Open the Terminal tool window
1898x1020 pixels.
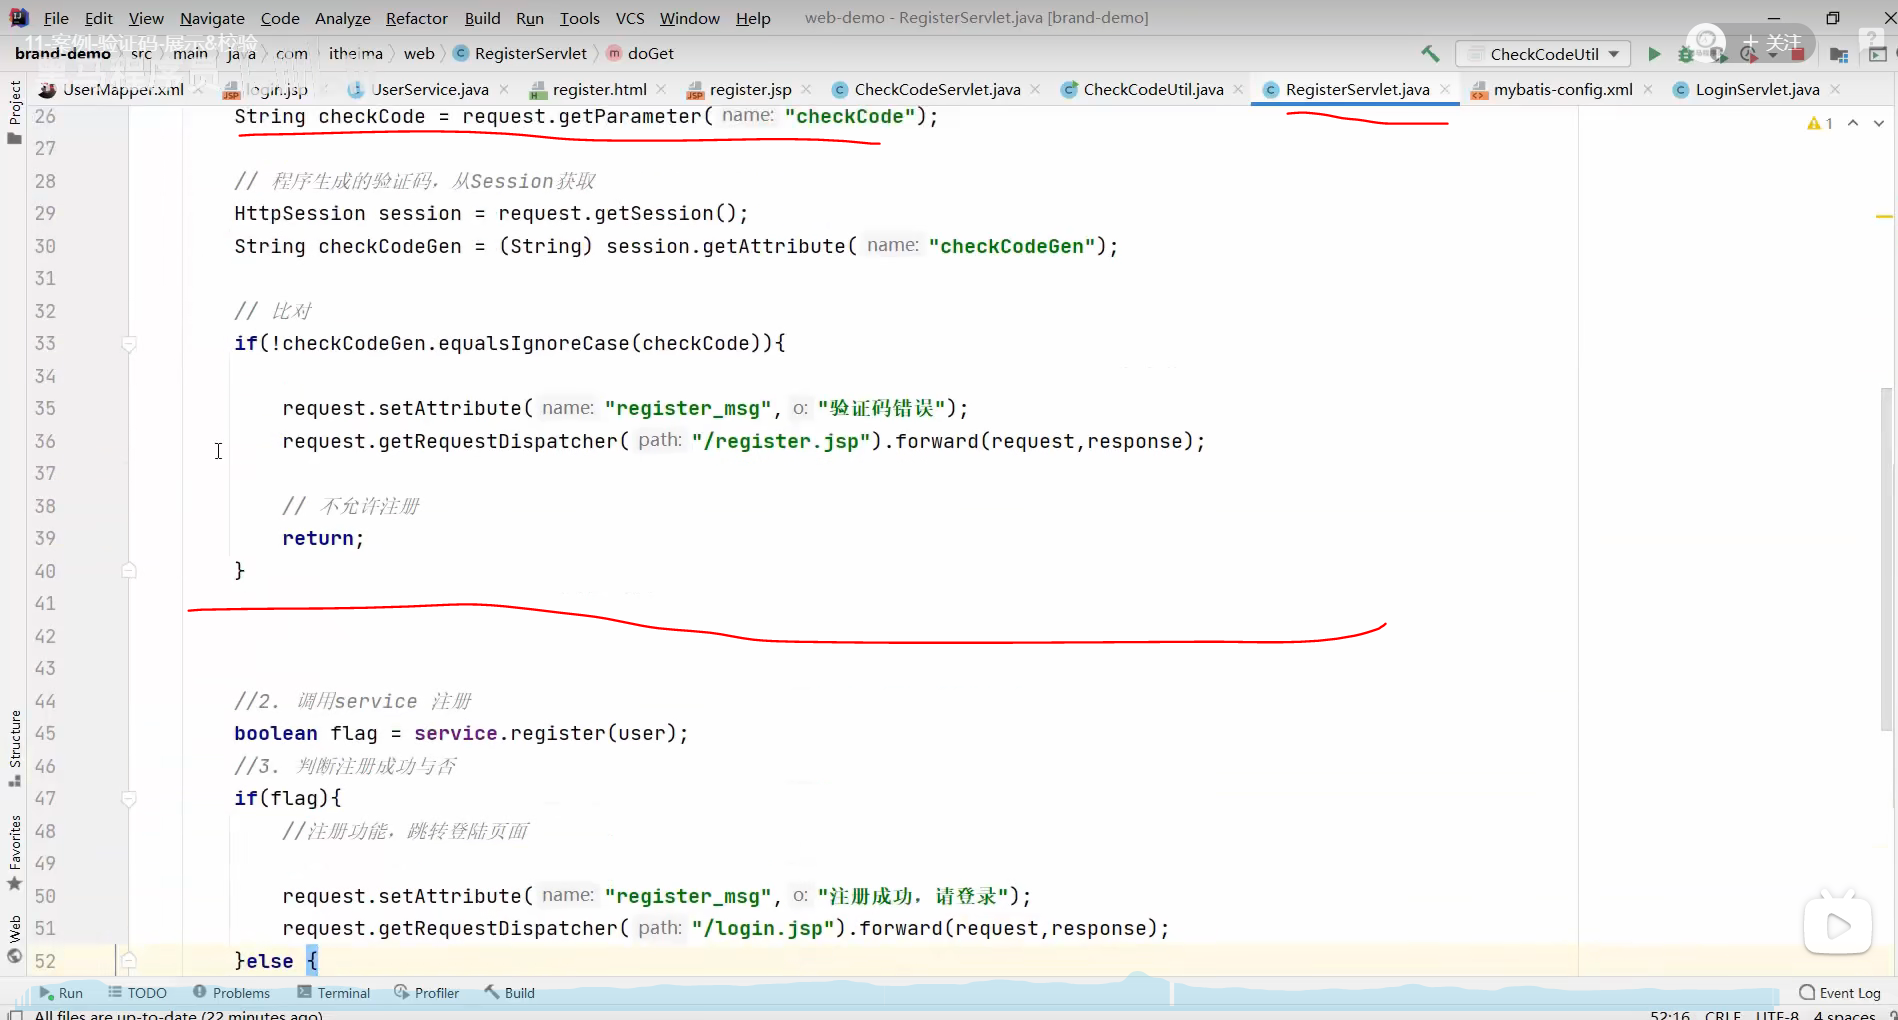(x=333, y=993)
